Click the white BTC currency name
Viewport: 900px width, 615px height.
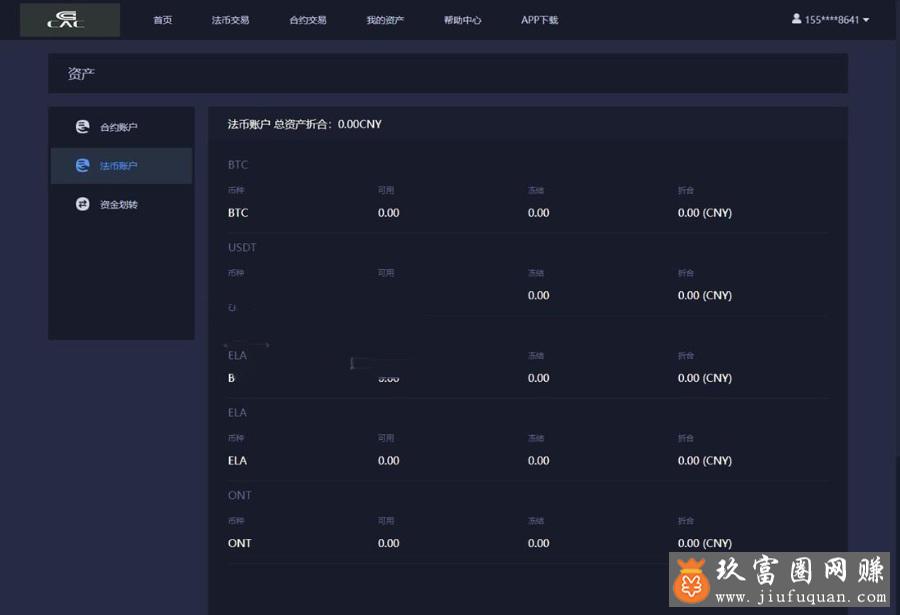point(238,213)
